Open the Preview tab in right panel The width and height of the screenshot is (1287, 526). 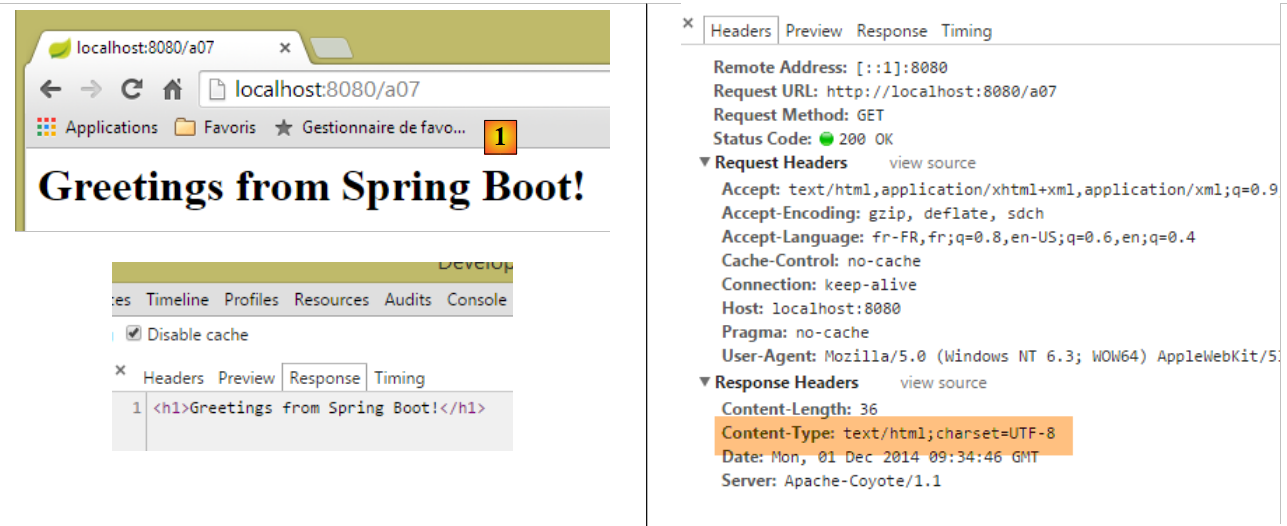tap(813, 31)
